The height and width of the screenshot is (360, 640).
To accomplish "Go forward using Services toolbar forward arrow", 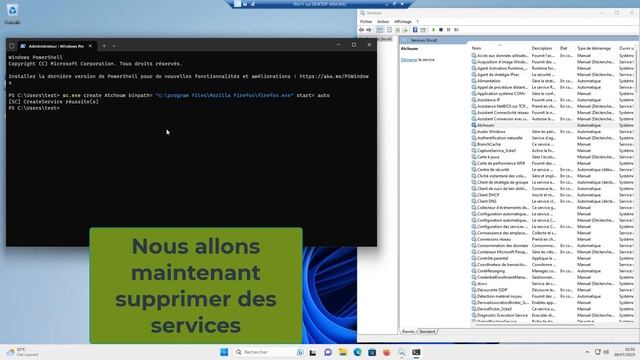I will [369, 30].
